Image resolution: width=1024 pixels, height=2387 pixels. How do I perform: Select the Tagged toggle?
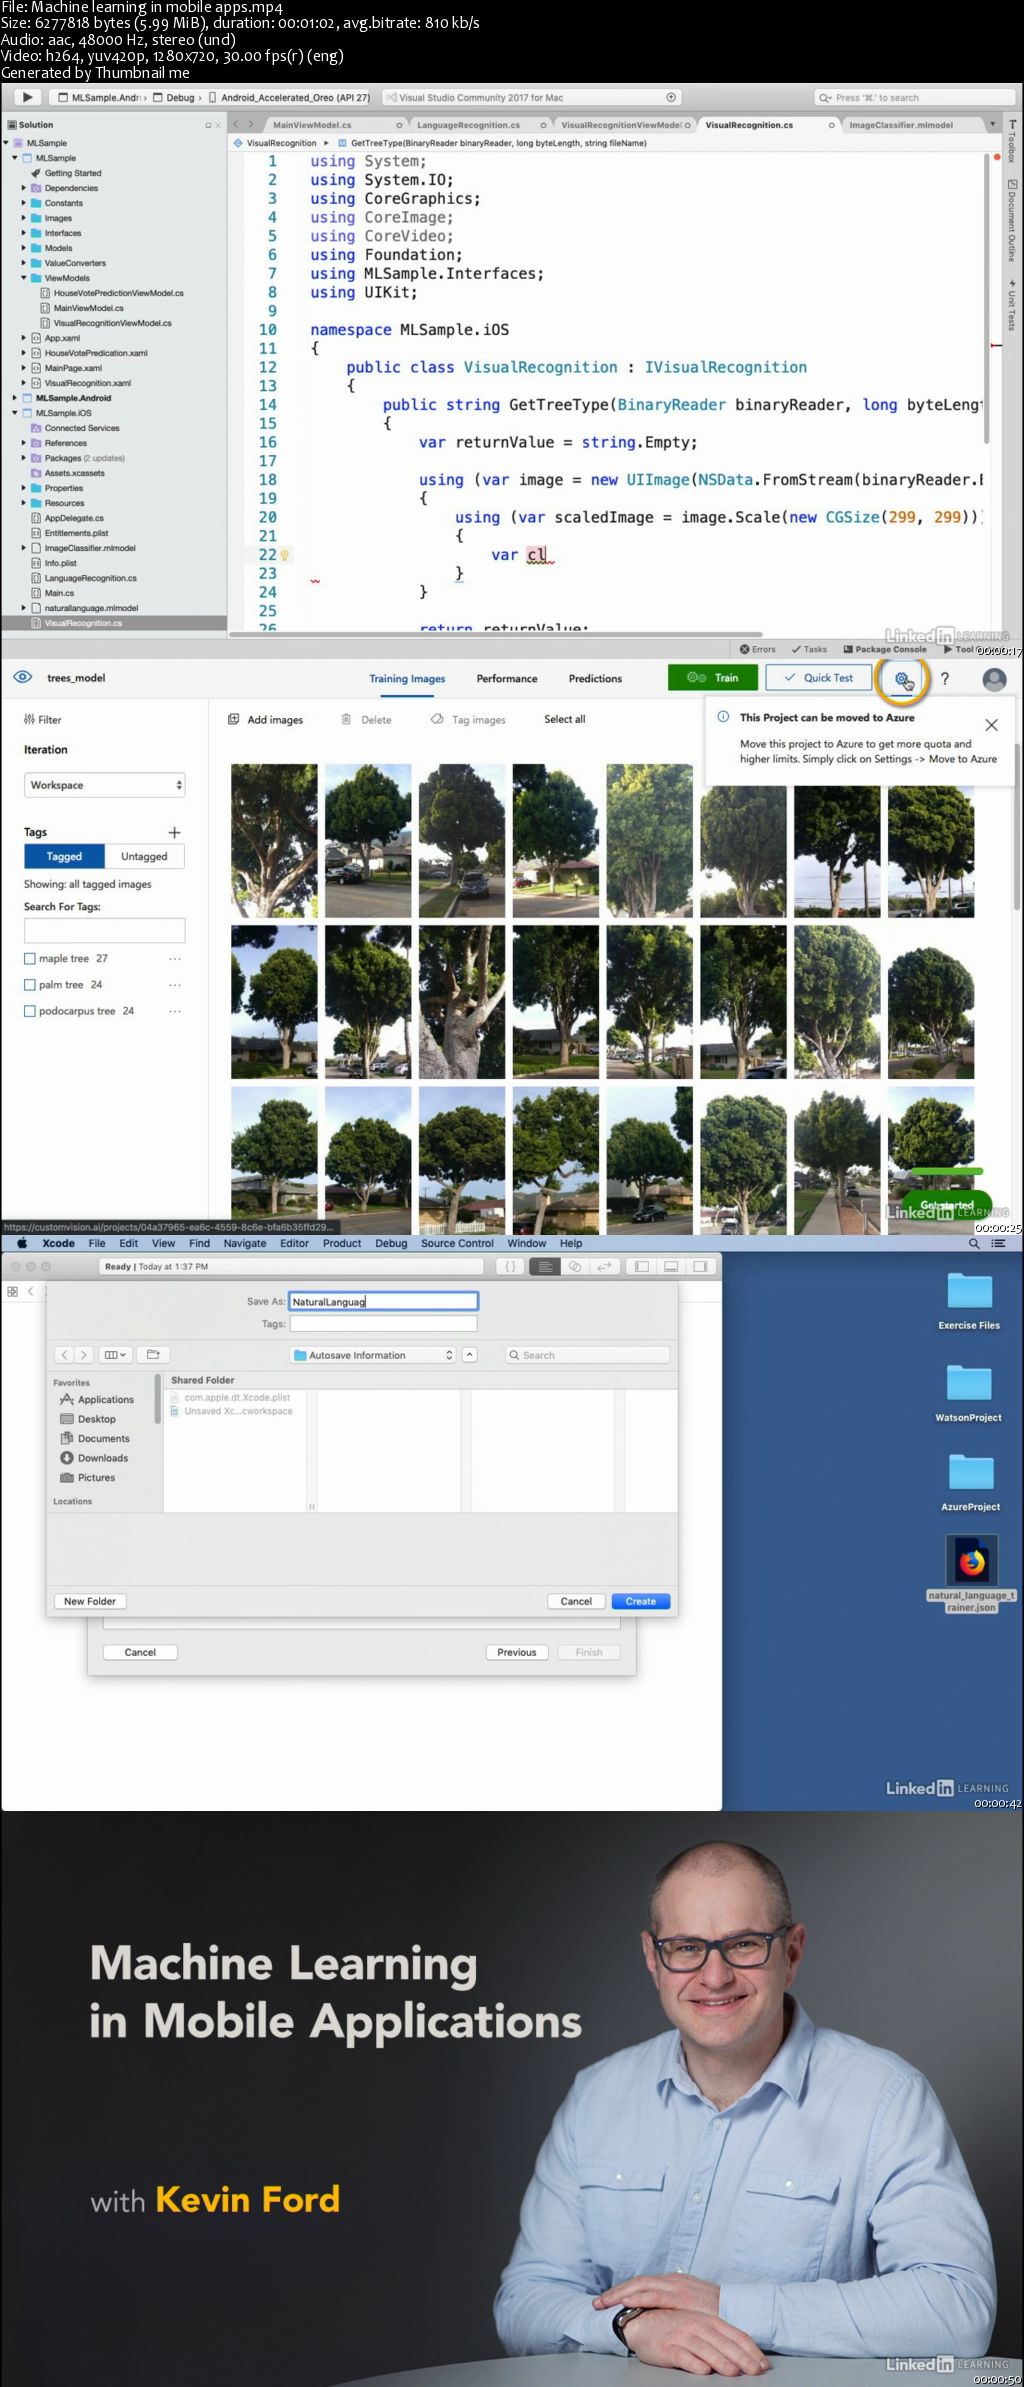click(x=64, y=856)
